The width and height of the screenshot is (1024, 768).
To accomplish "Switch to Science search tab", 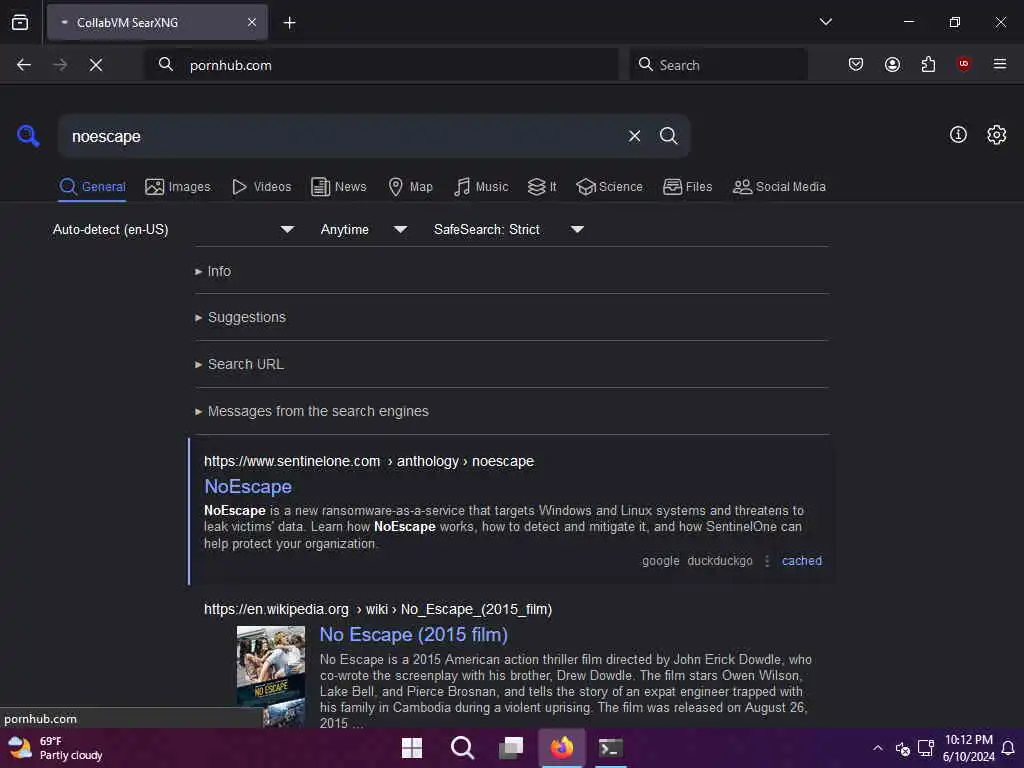I will (609, 187).
